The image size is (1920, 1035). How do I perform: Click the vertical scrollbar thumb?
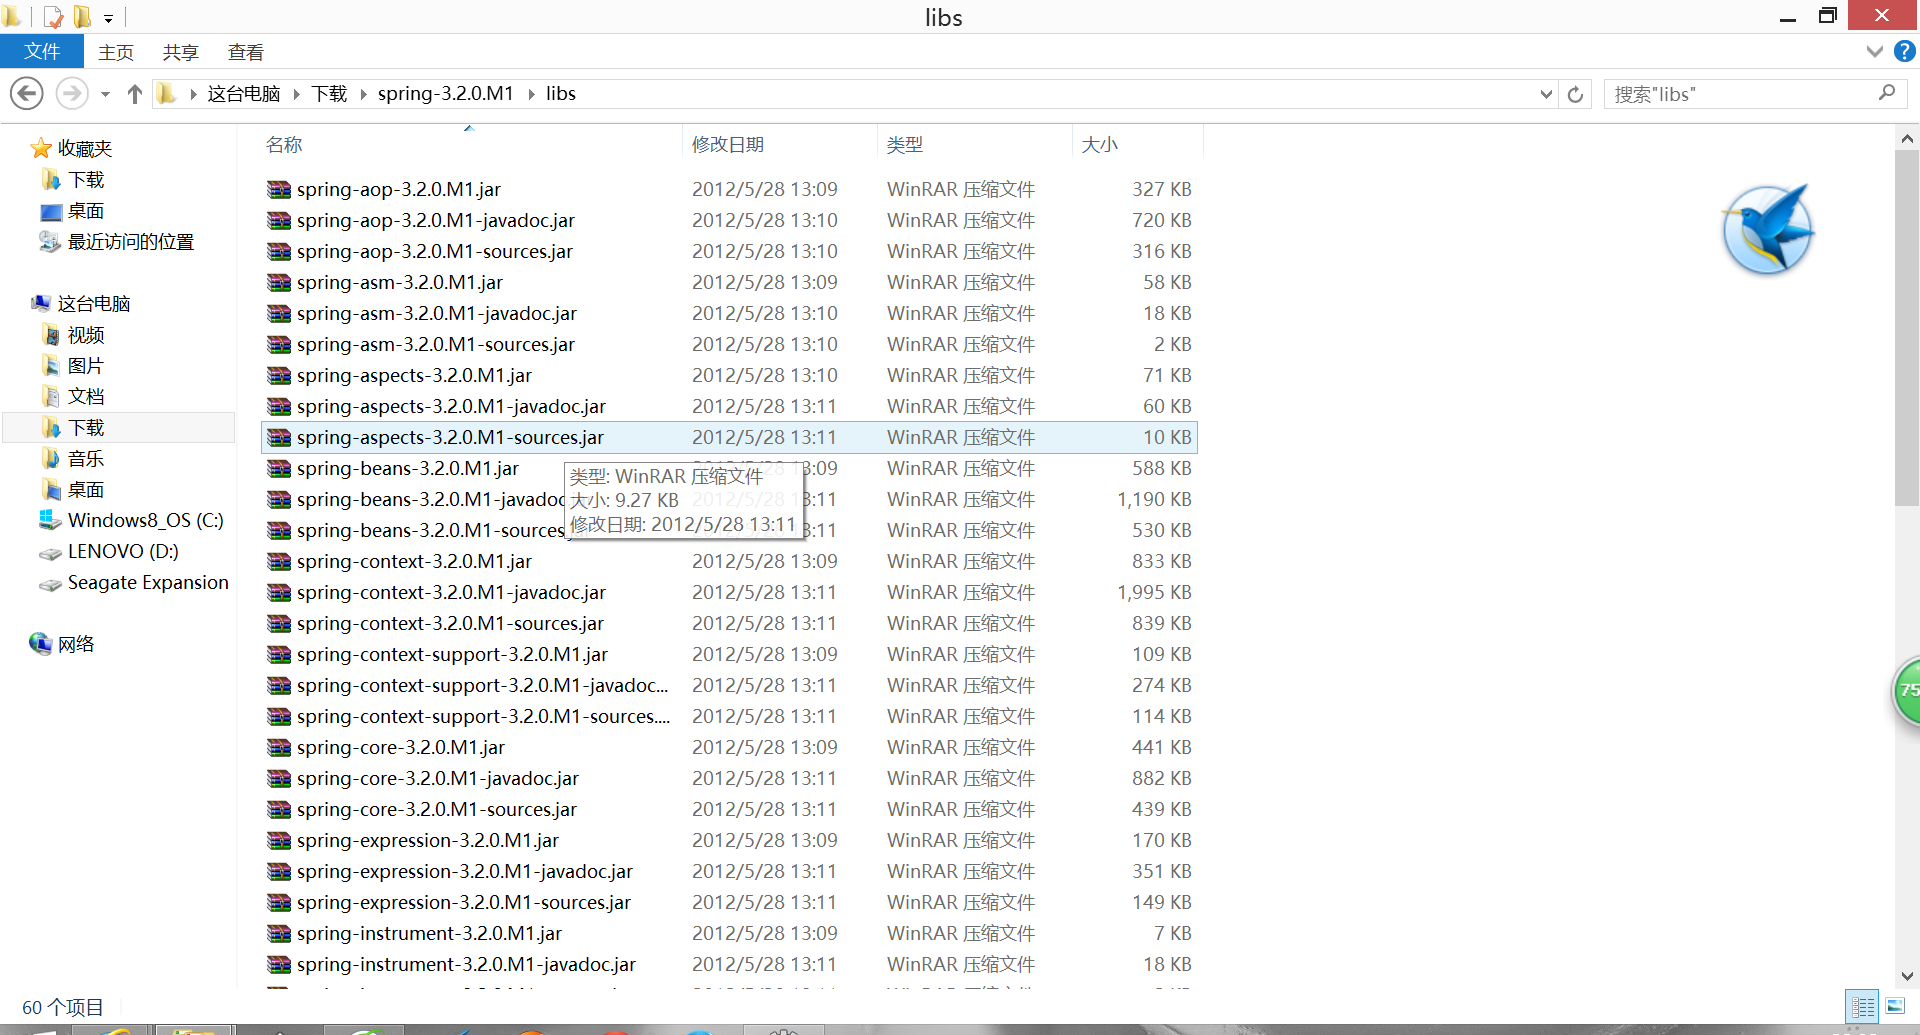[x=1907, y=330]
